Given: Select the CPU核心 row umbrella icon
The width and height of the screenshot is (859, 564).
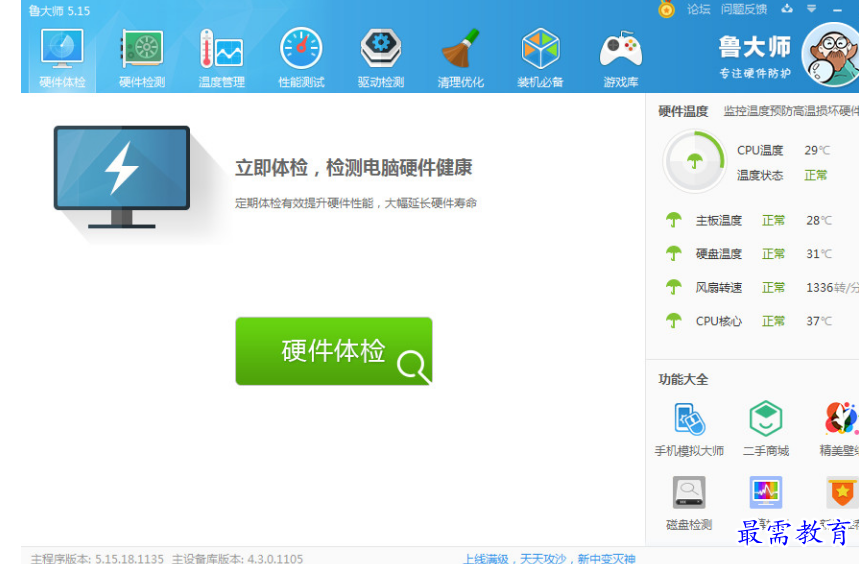Looking at the screenshot, I should coord(673,320).
